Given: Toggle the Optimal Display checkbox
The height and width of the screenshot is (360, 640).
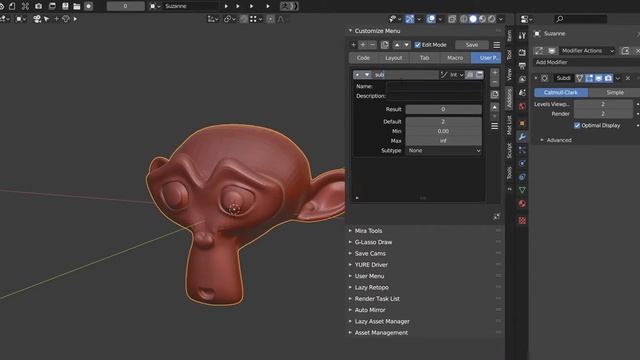Looking at the screenshot, I should (577, 125).
